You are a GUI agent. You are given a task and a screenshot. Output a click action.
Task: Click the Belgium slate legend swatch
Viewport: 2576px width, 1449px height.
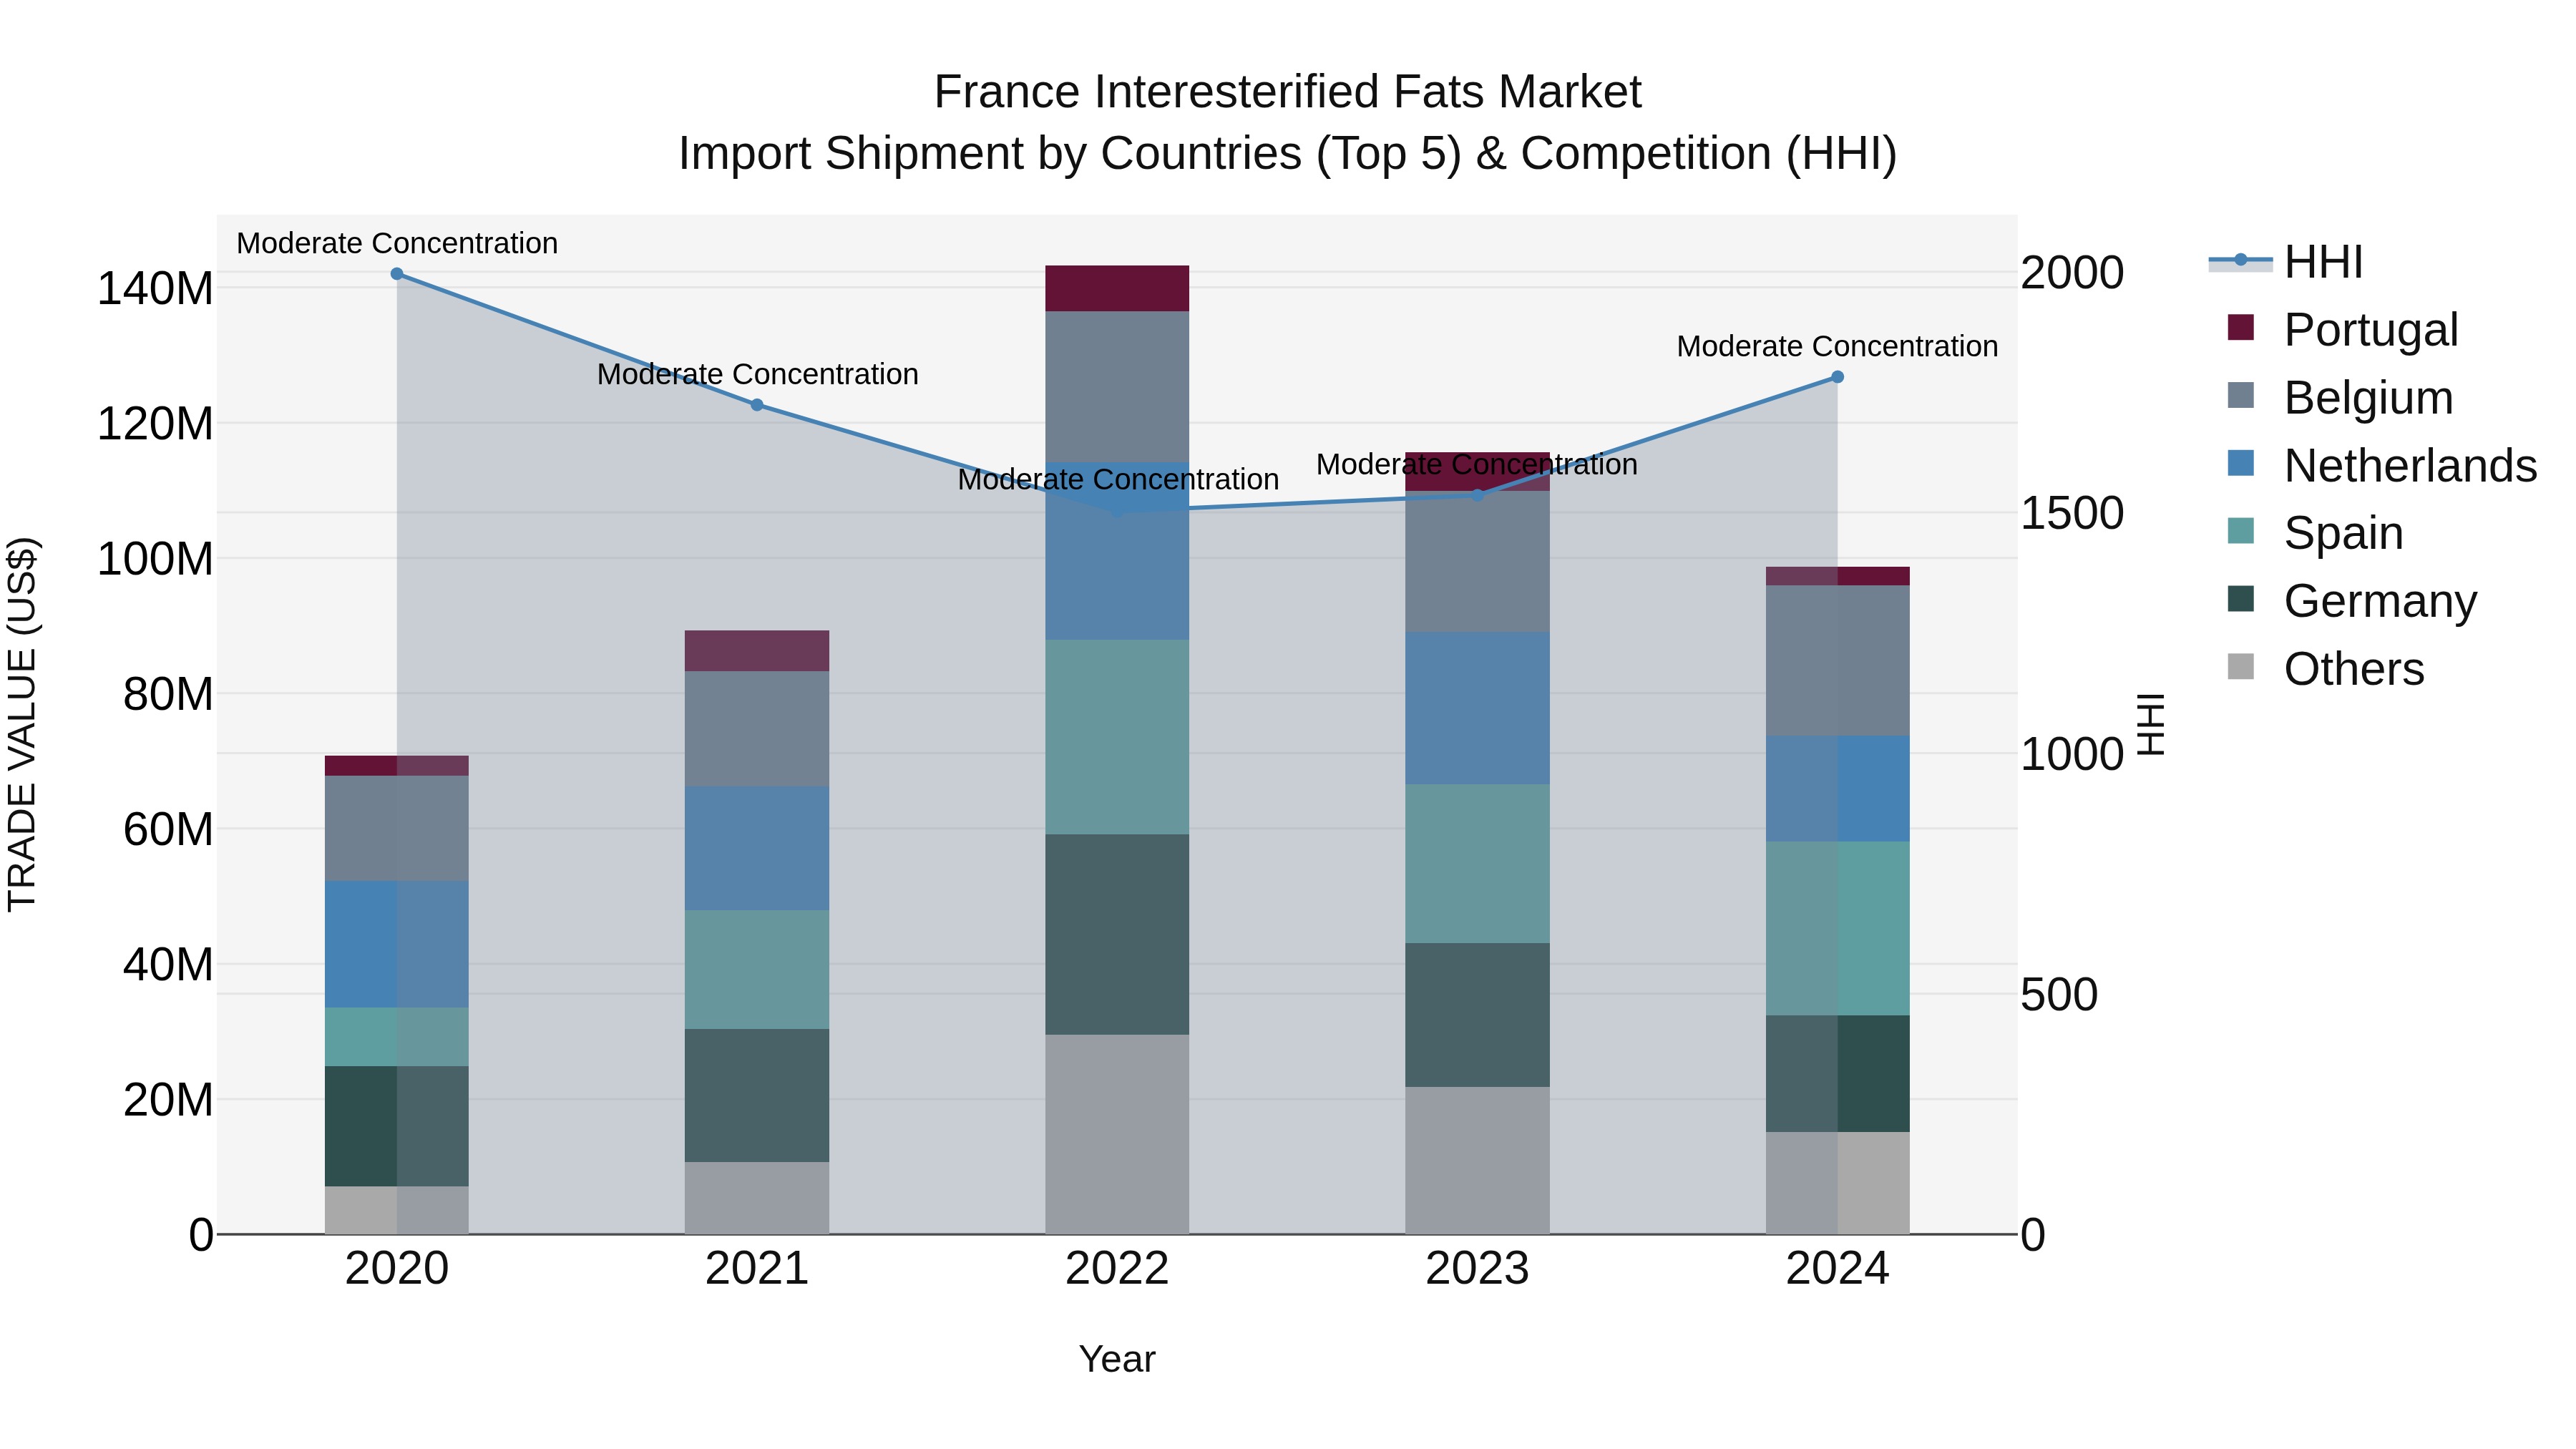coord(2241,395)
